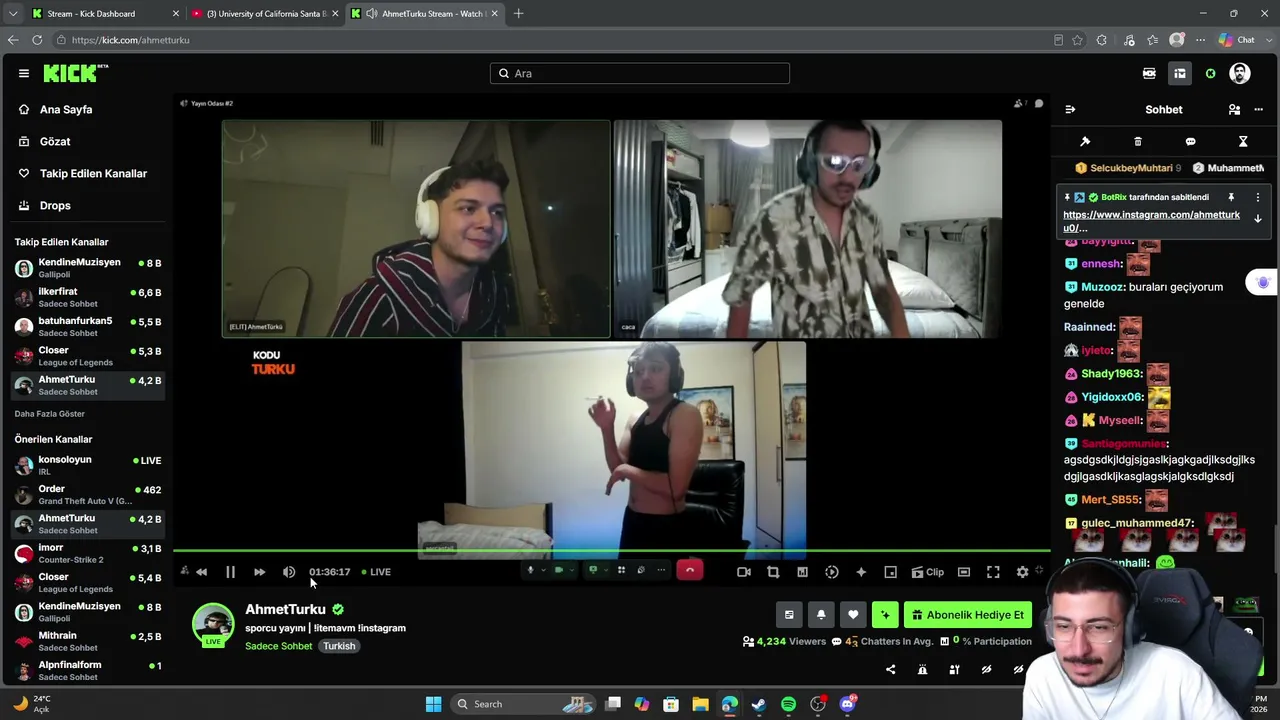Open the profile avatar menu
Viewport: 1280px width, 720px height.
1240,73
